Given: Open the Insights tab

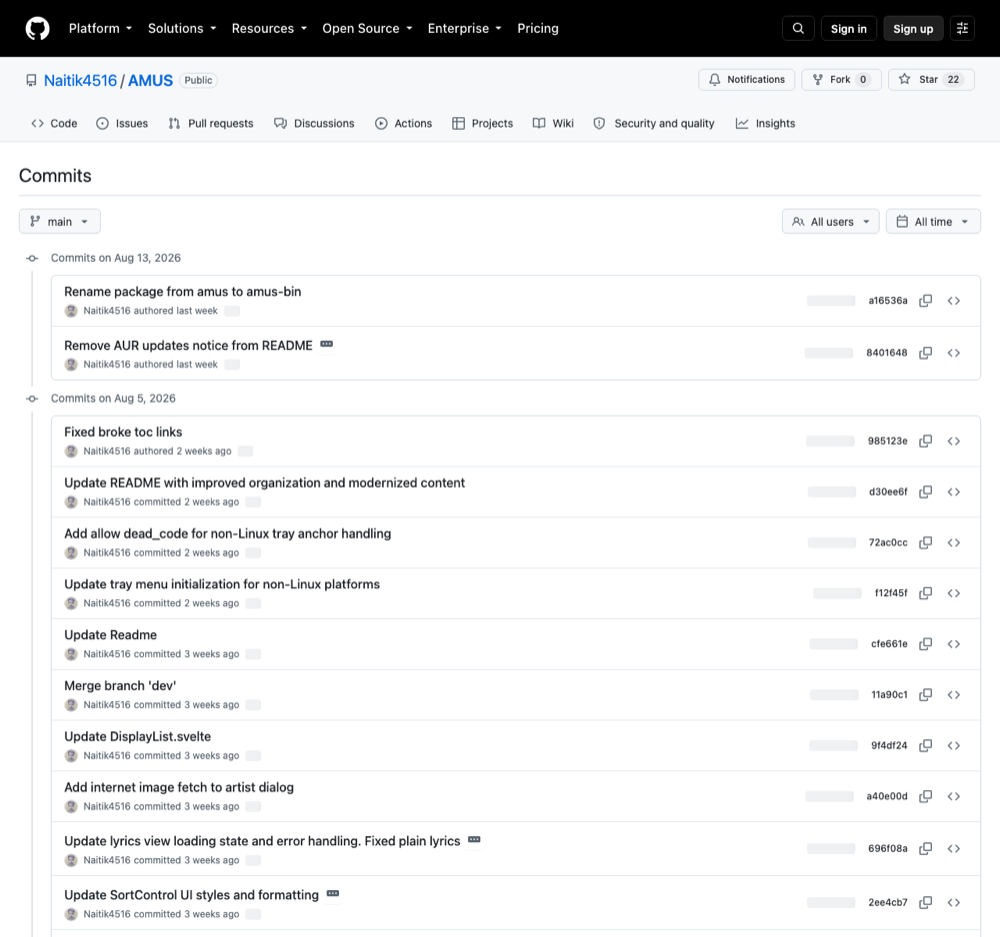Looking at the screenshot, I should 765,124.
